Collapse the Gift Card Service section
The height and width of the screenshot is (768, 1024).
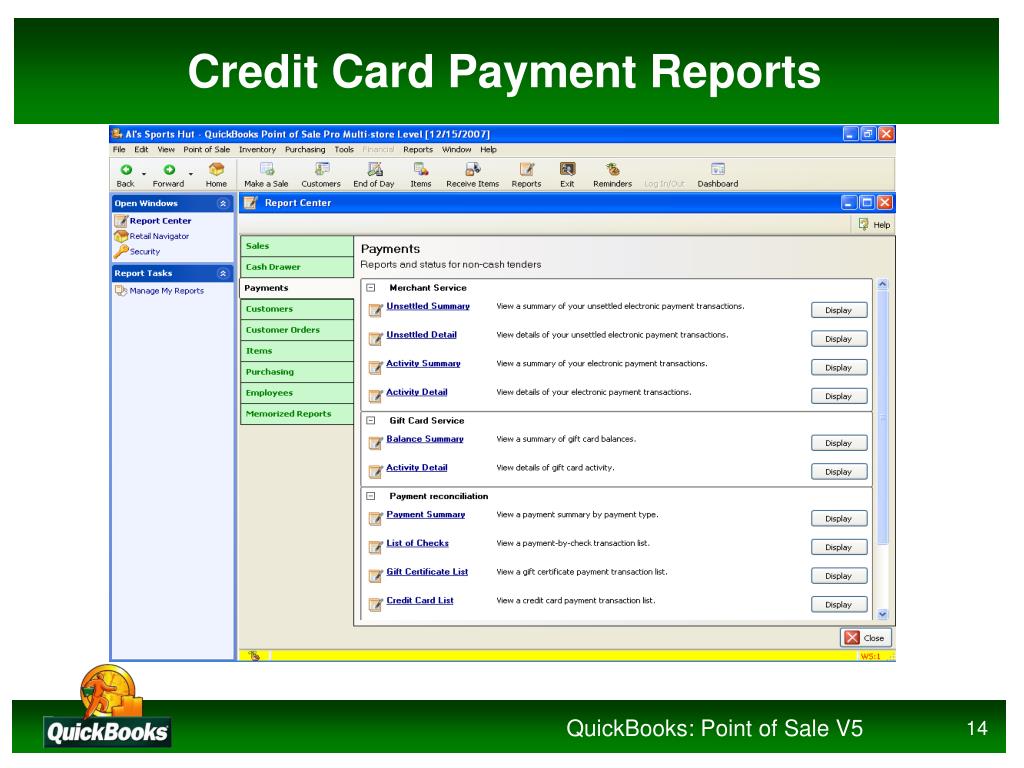[371, 421]
